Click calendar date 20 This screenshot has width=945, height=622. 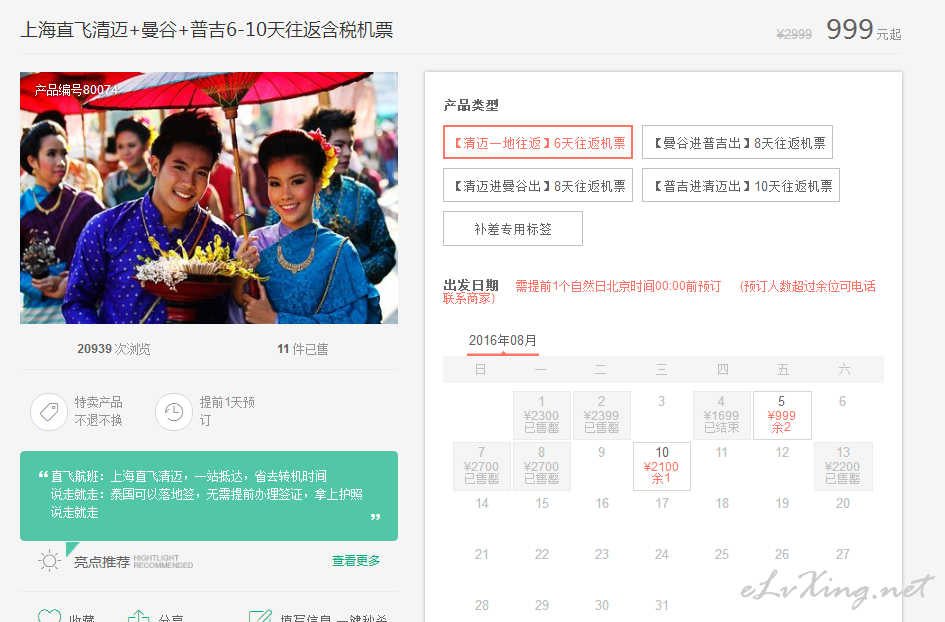tap(843, 503)
